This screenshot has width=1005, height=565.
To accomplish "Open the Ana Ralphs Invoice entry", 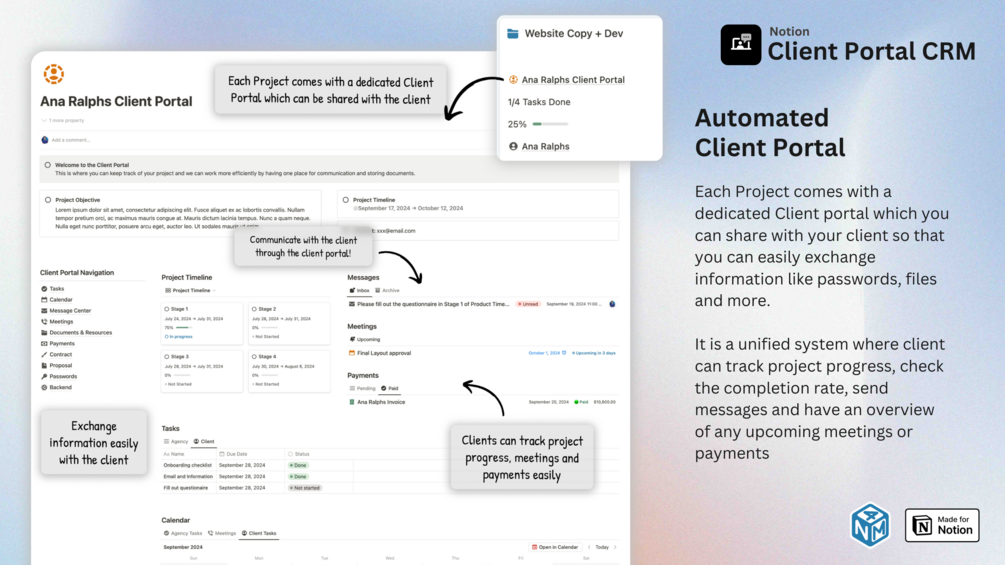I will (x=381, y=402).
